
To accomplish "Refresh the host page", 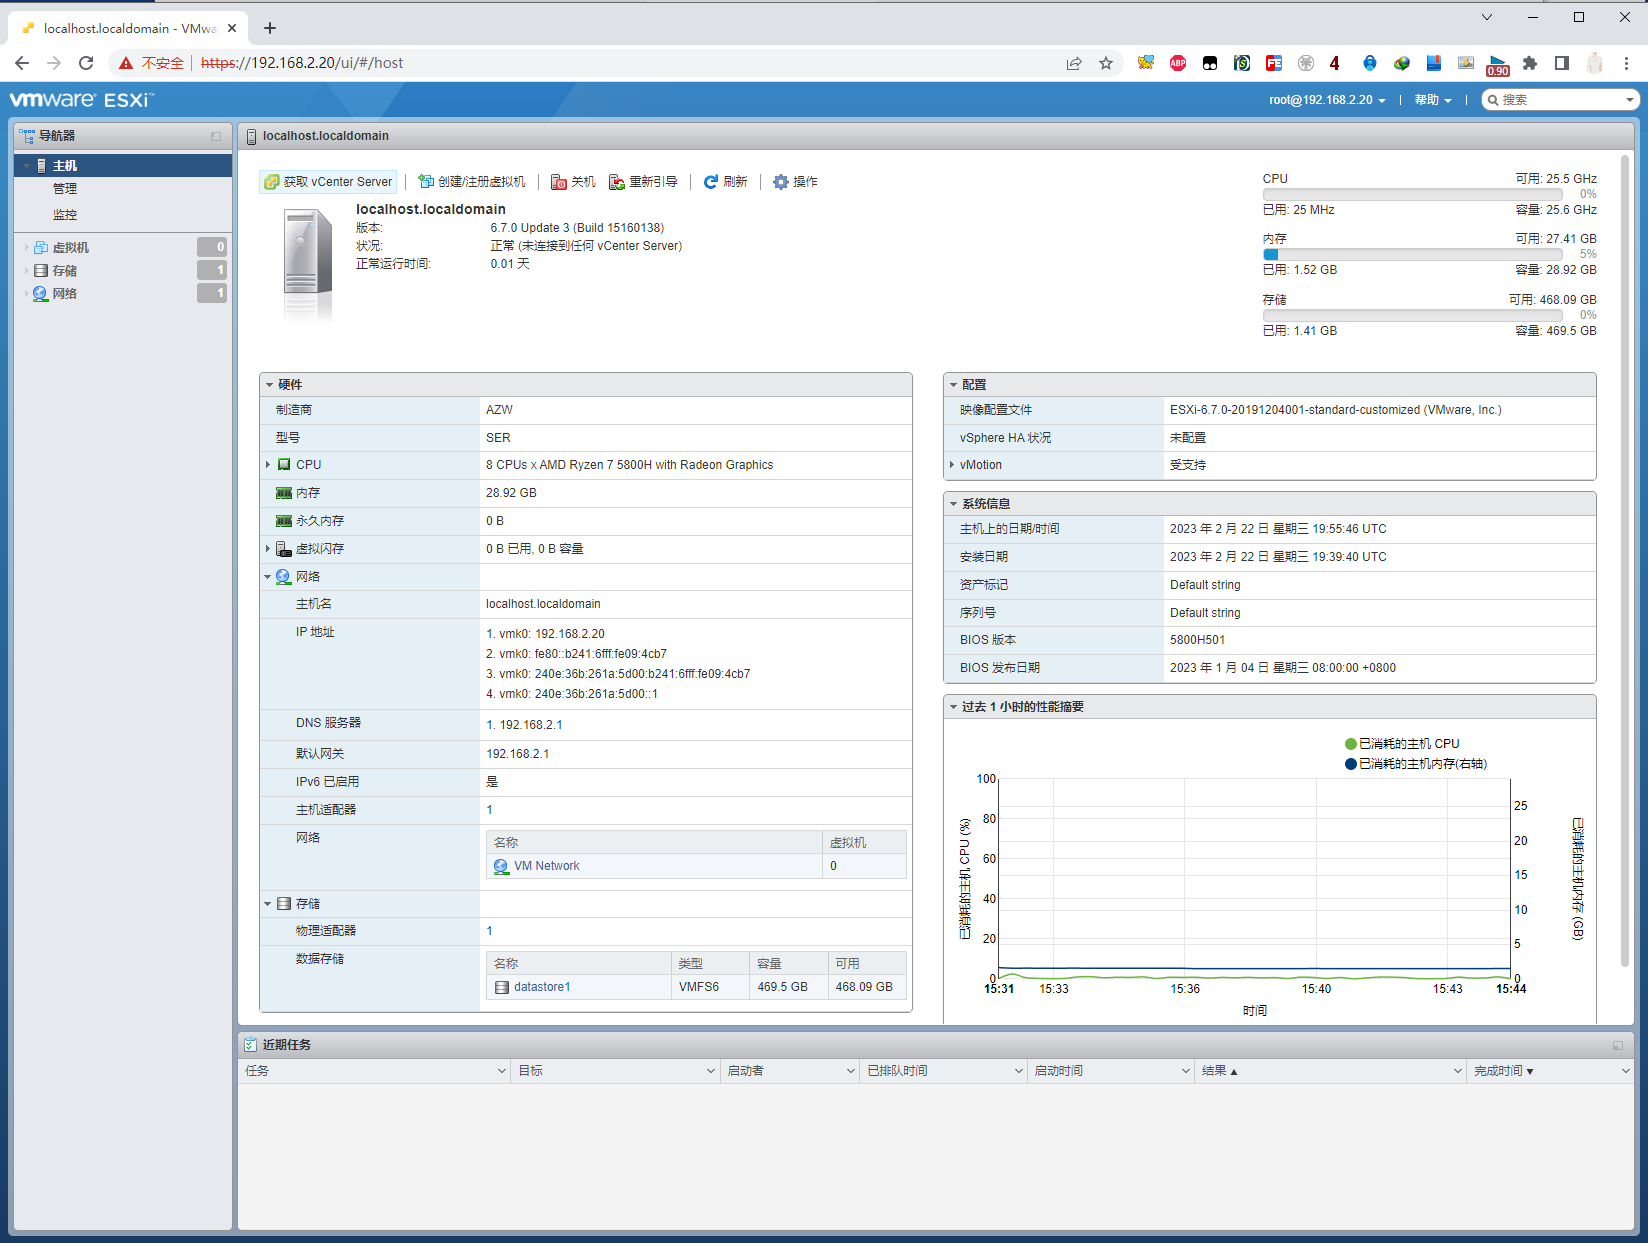I will click(725, 182).
